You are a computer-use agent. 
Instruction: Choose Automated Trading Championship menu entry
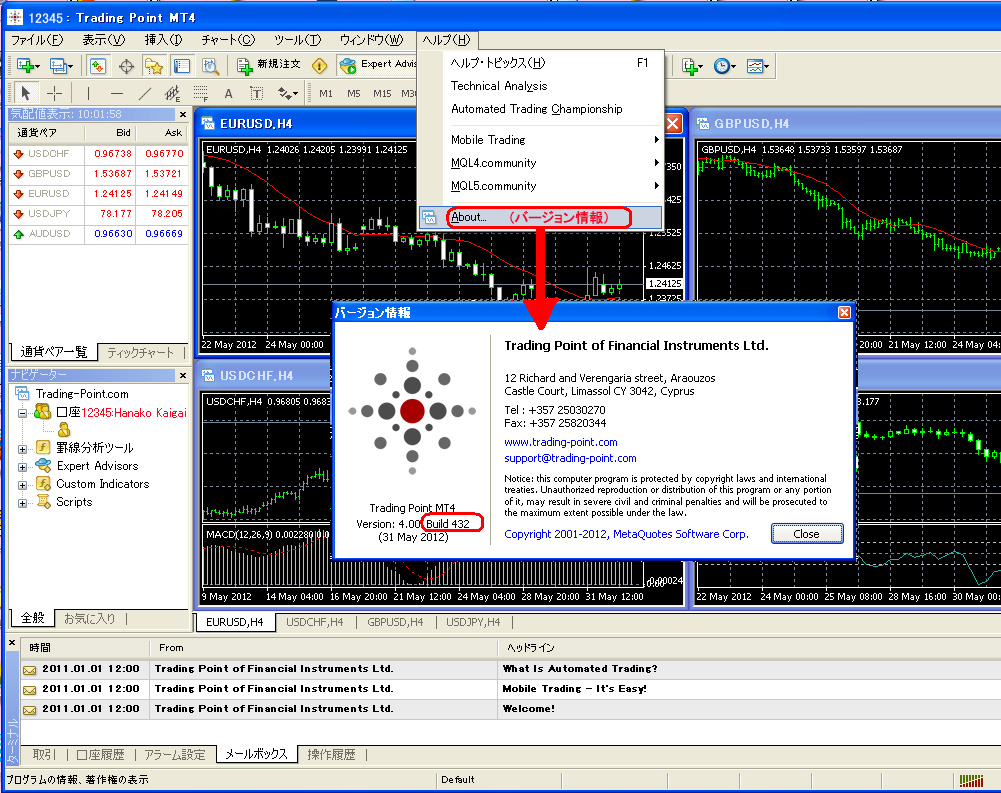(541, 109)
